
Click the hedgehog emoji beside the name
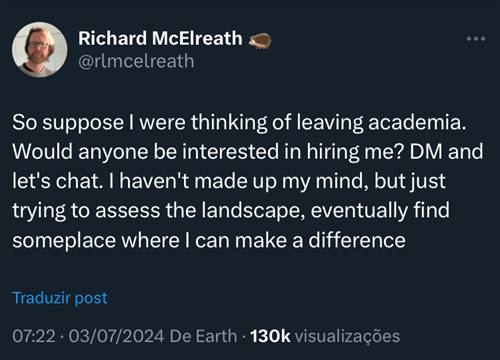pyautogui.click(x=260, y=41)
